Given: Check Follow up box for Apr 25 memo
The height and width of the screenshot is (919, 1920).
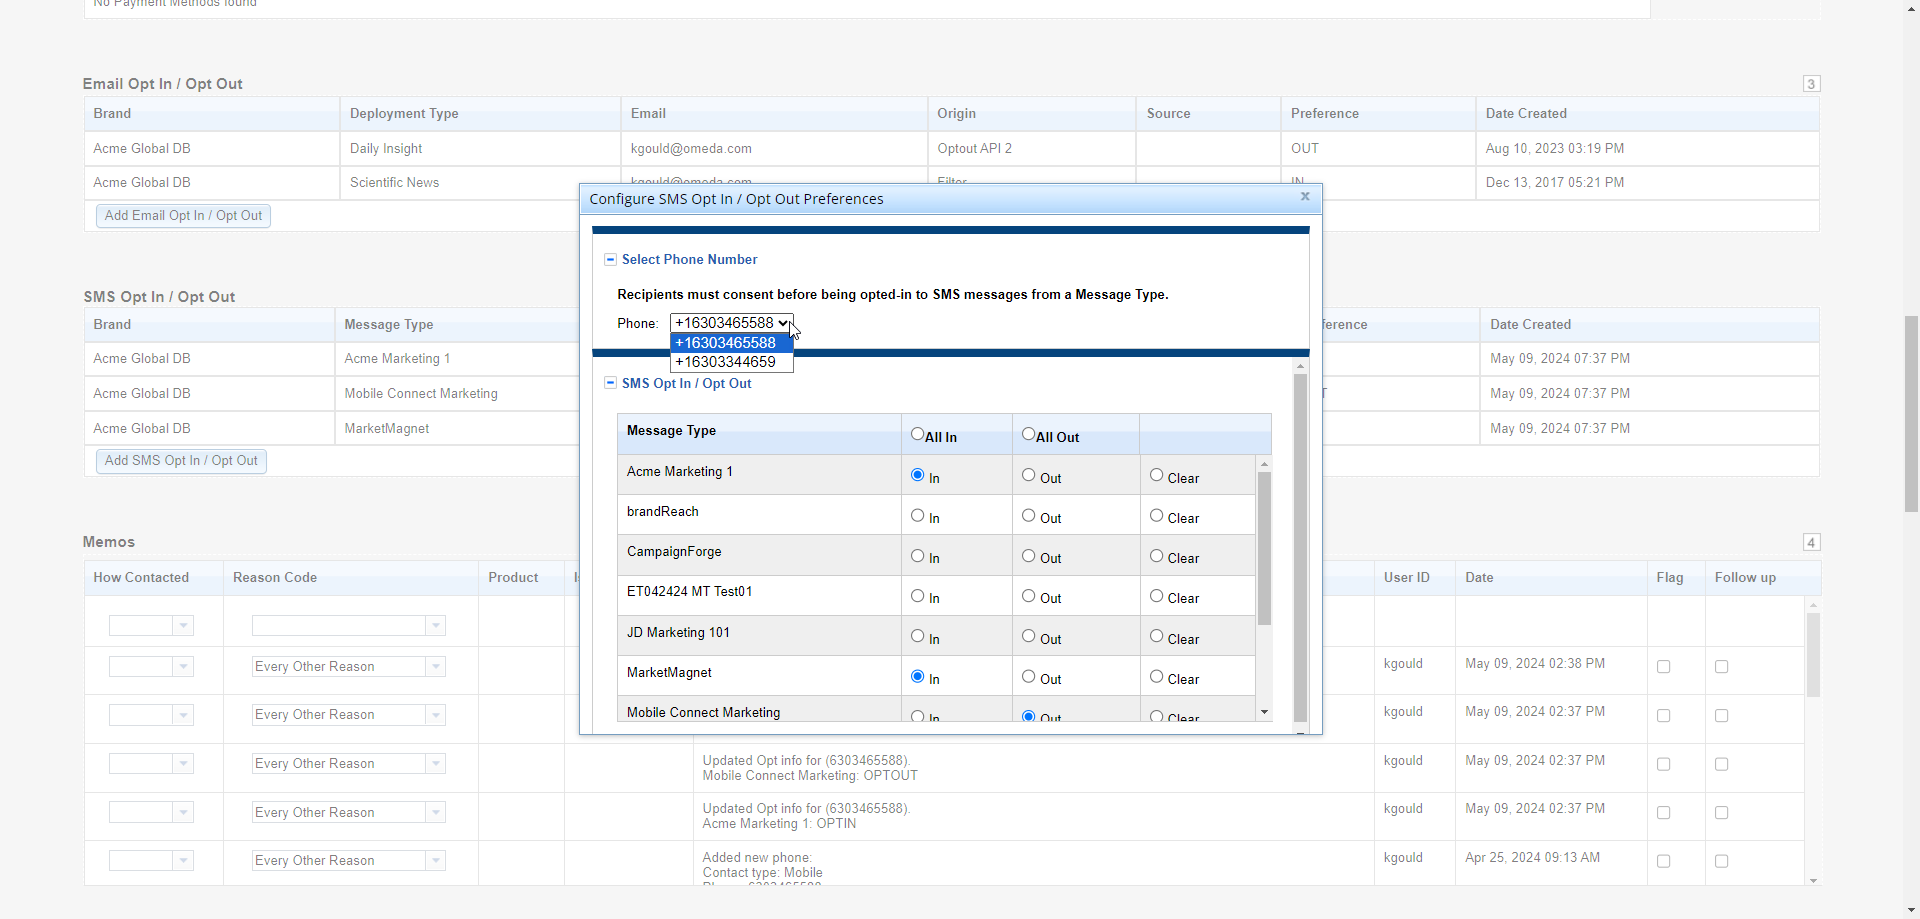Looking at the screenshot, I should 1721,861.
